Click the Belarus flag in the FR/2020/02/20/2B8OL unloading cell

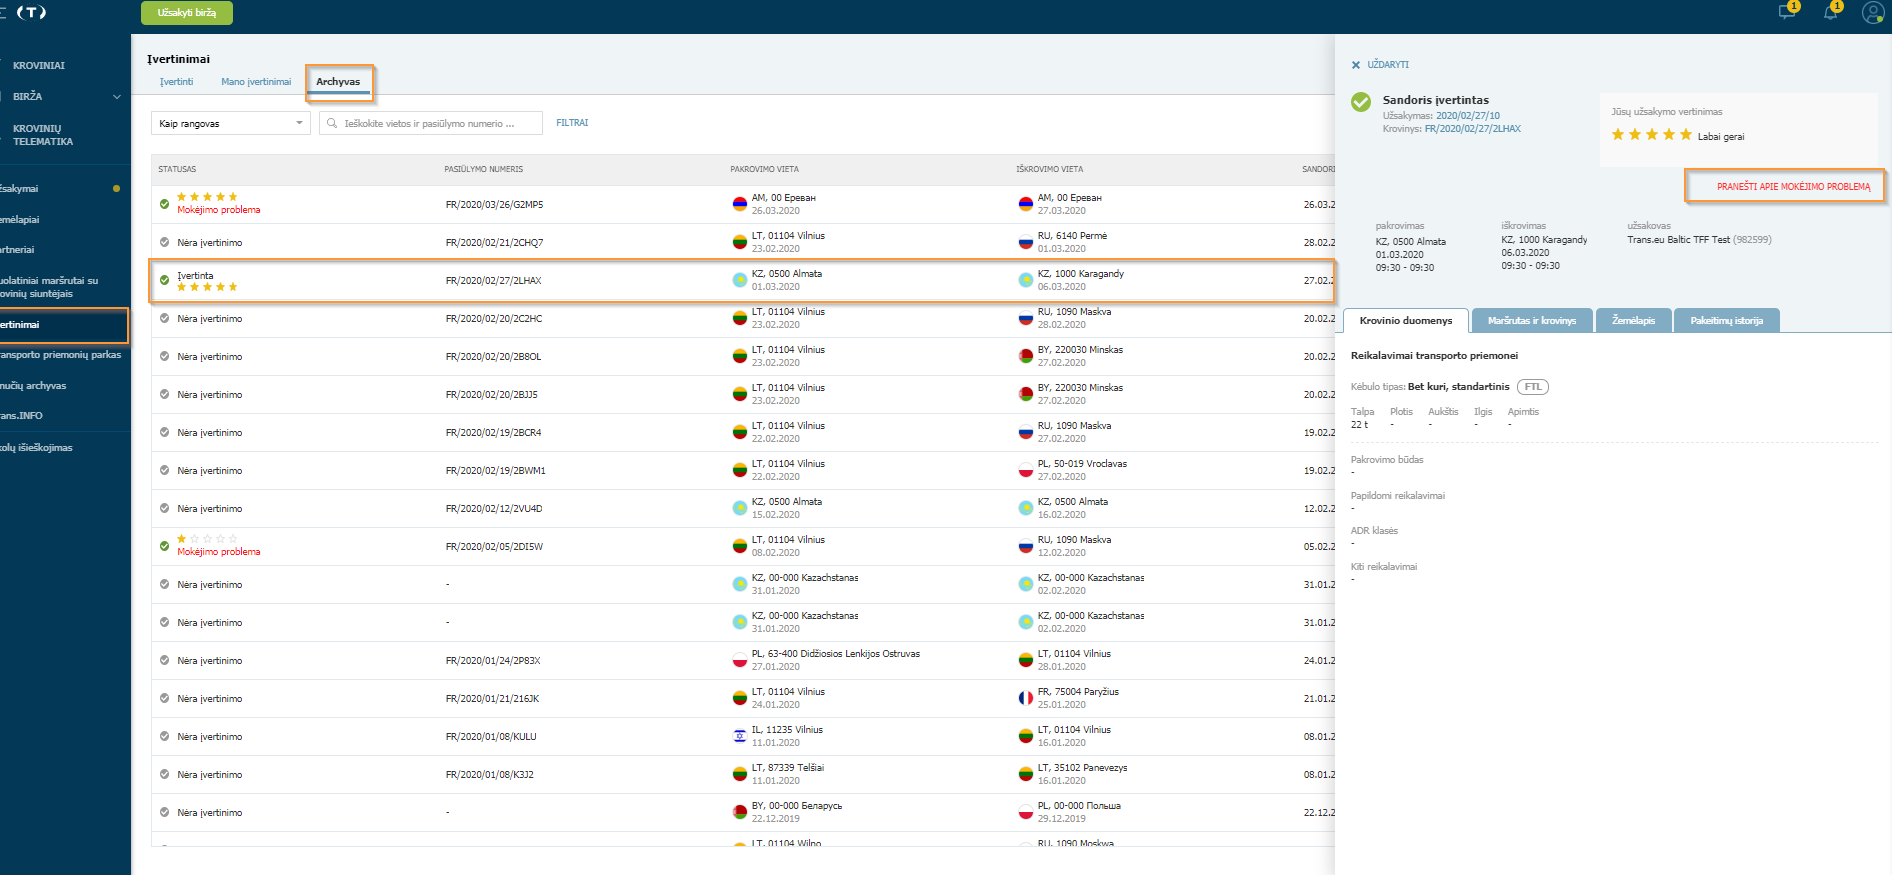1026,356
